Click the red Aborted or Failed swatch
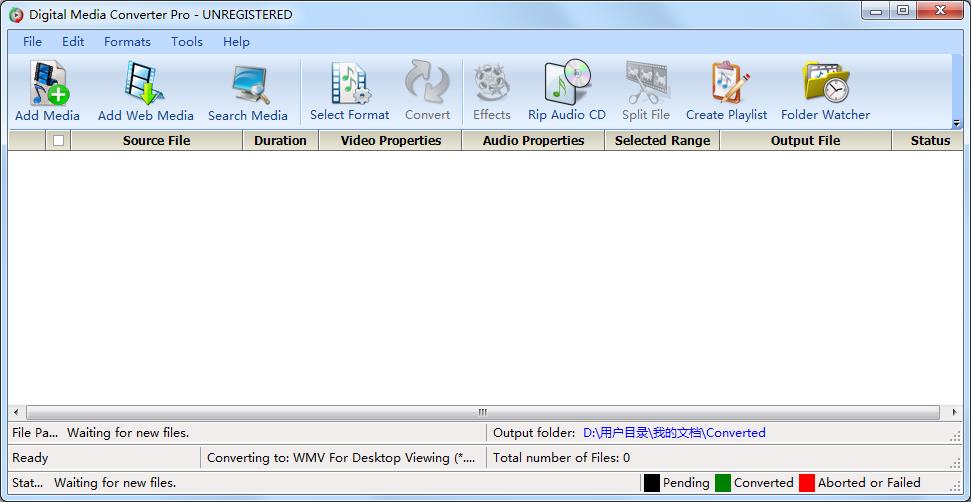This screenshot has height=502, width=971. pos(807,483)
